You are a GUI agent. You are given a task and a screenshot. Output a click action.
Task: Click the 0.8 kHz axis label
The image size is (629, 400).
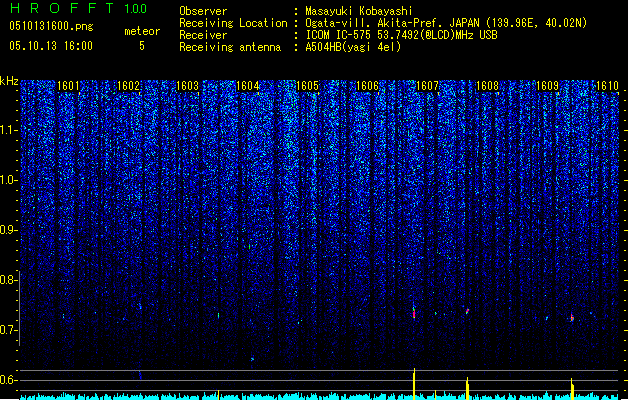9,280
